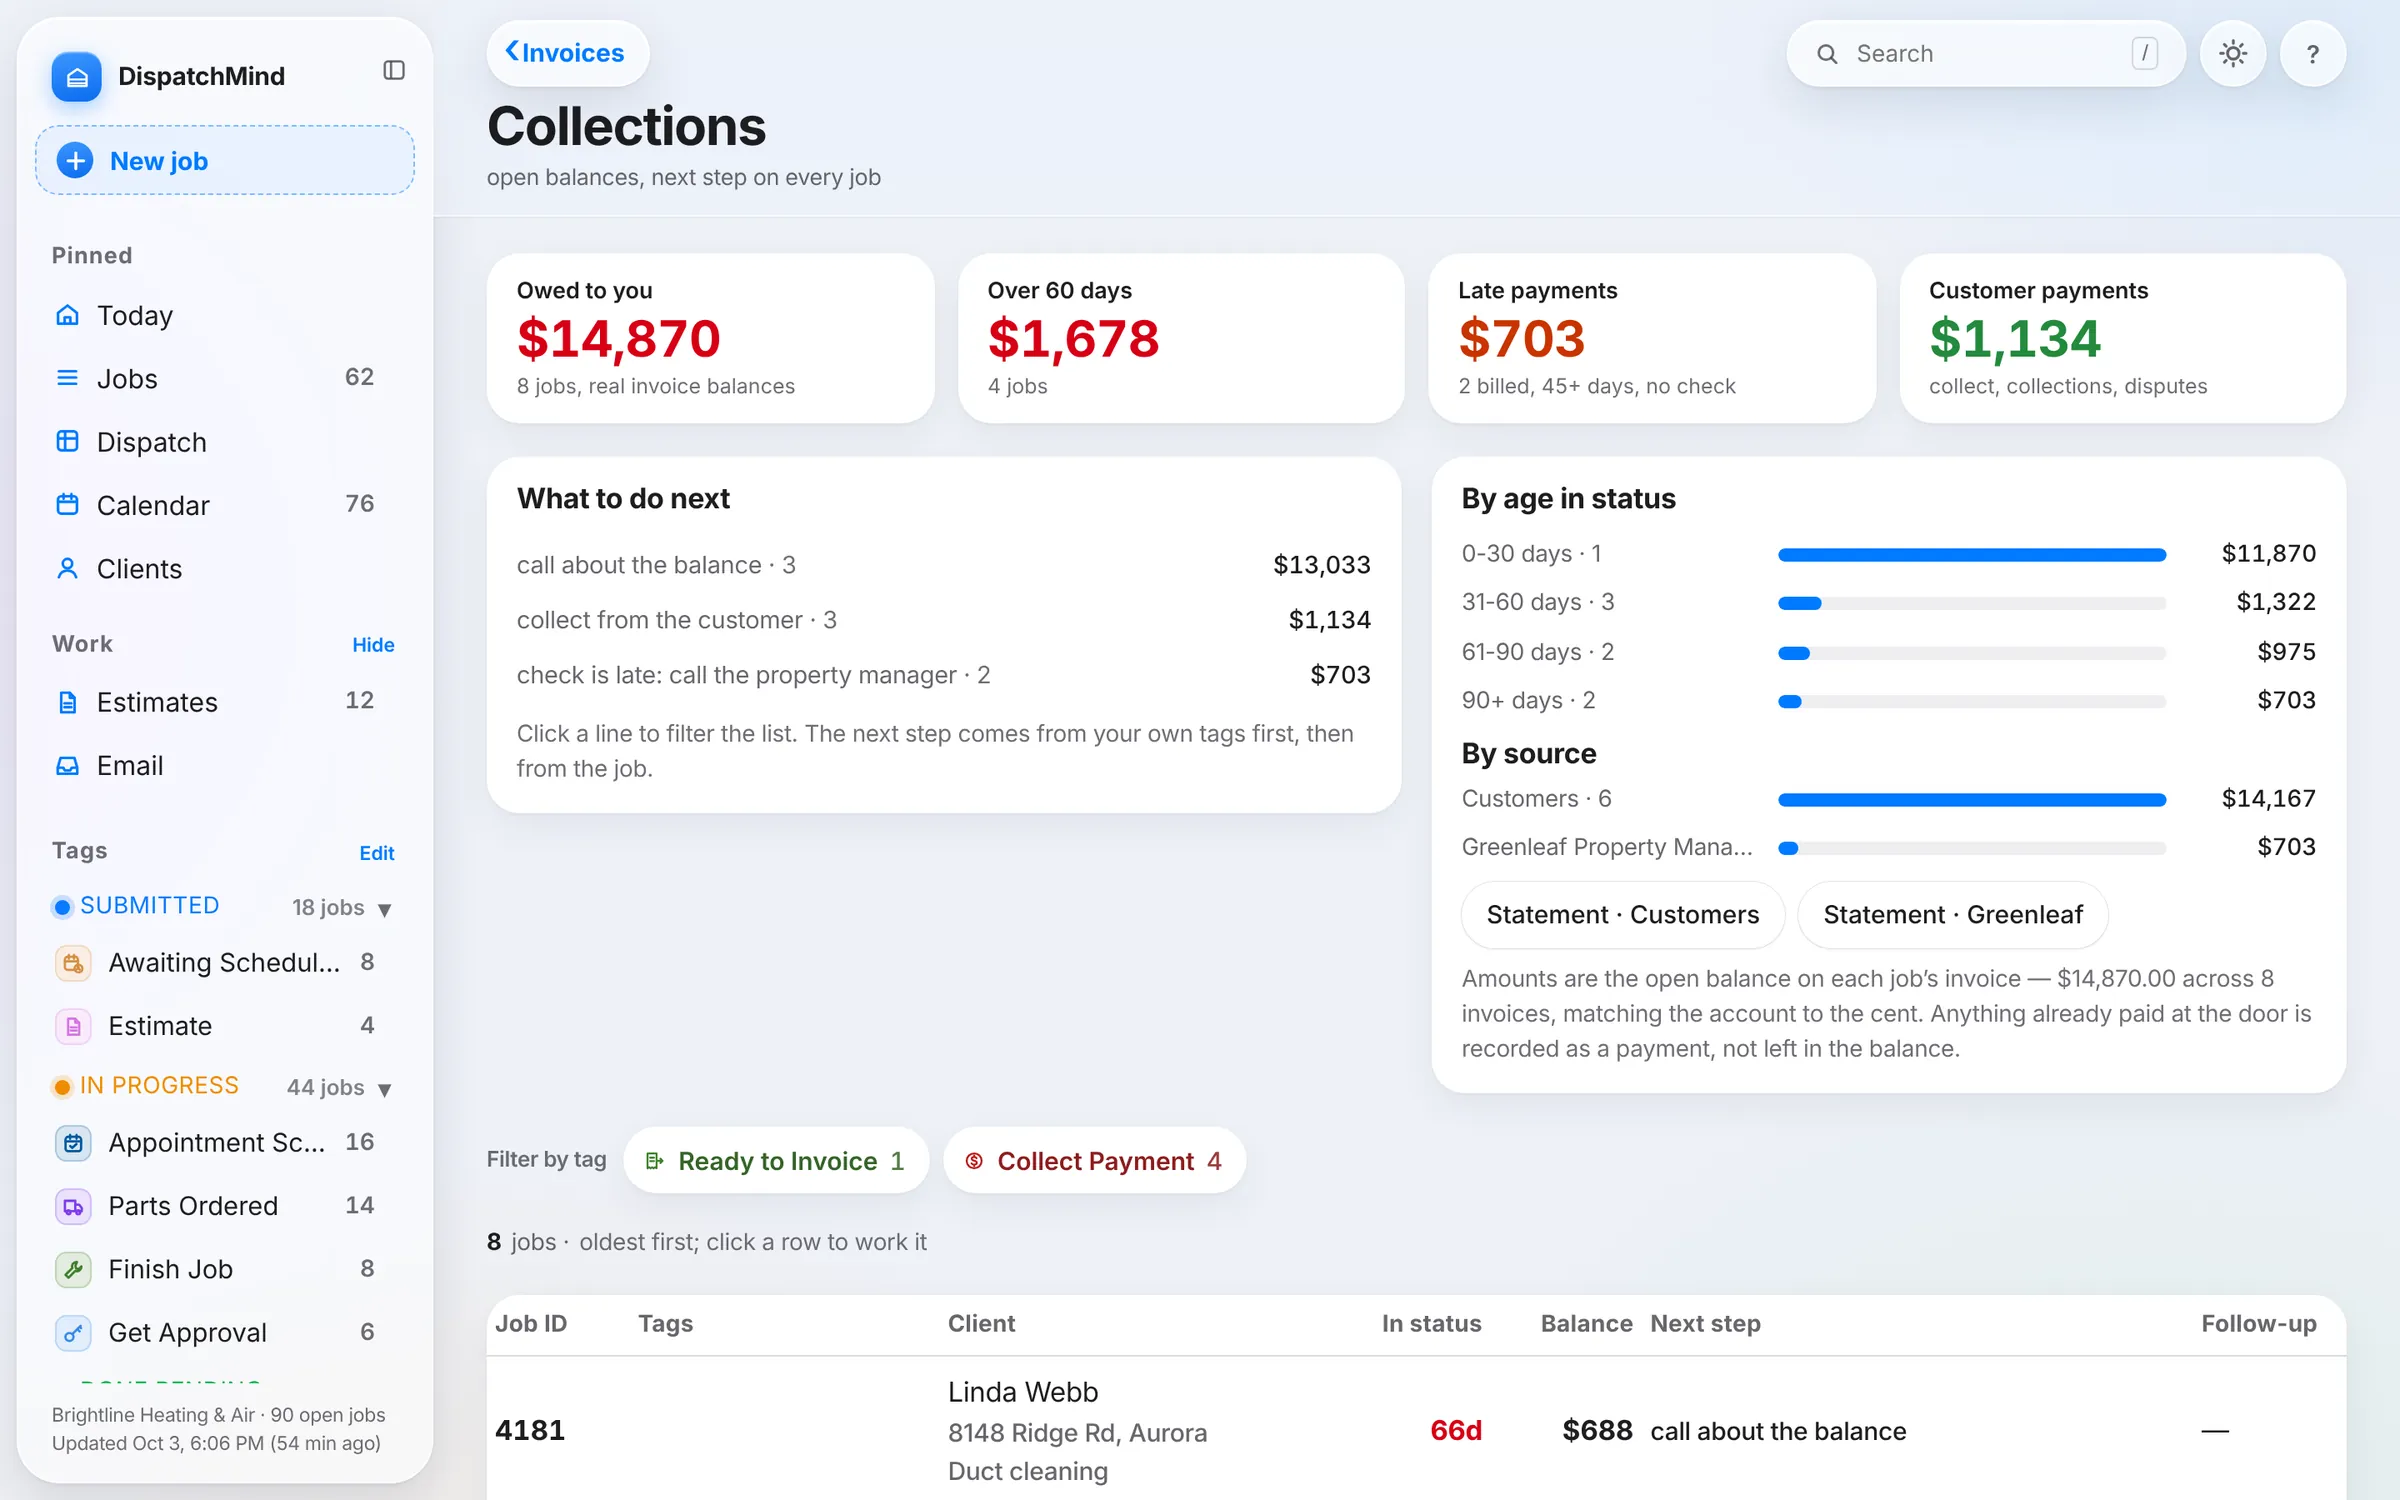Screen dimensions: 2400x1500
Task: Open job 4181 Linda Webb row
Action: click(x=1416, y=1430)
